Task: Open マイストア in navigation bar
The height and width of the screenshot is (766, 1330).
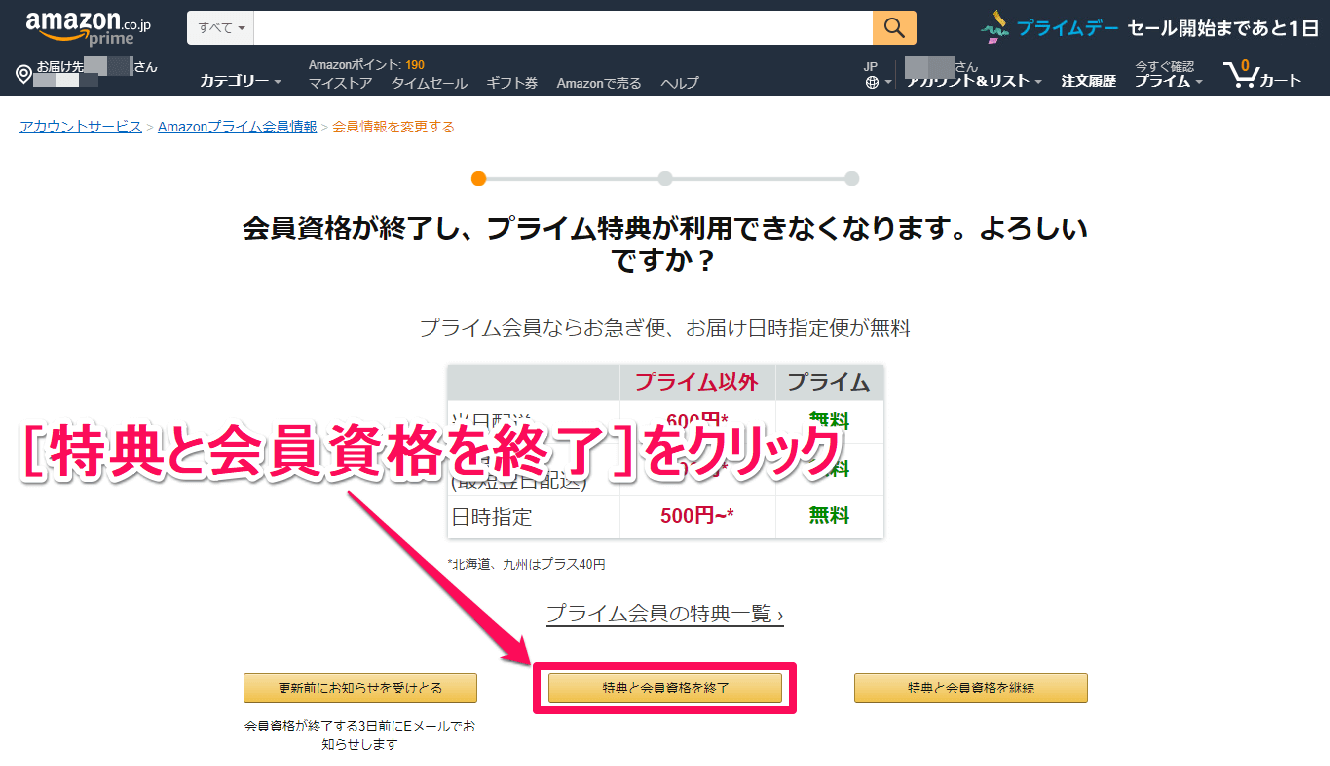Action: pos(340,83)
